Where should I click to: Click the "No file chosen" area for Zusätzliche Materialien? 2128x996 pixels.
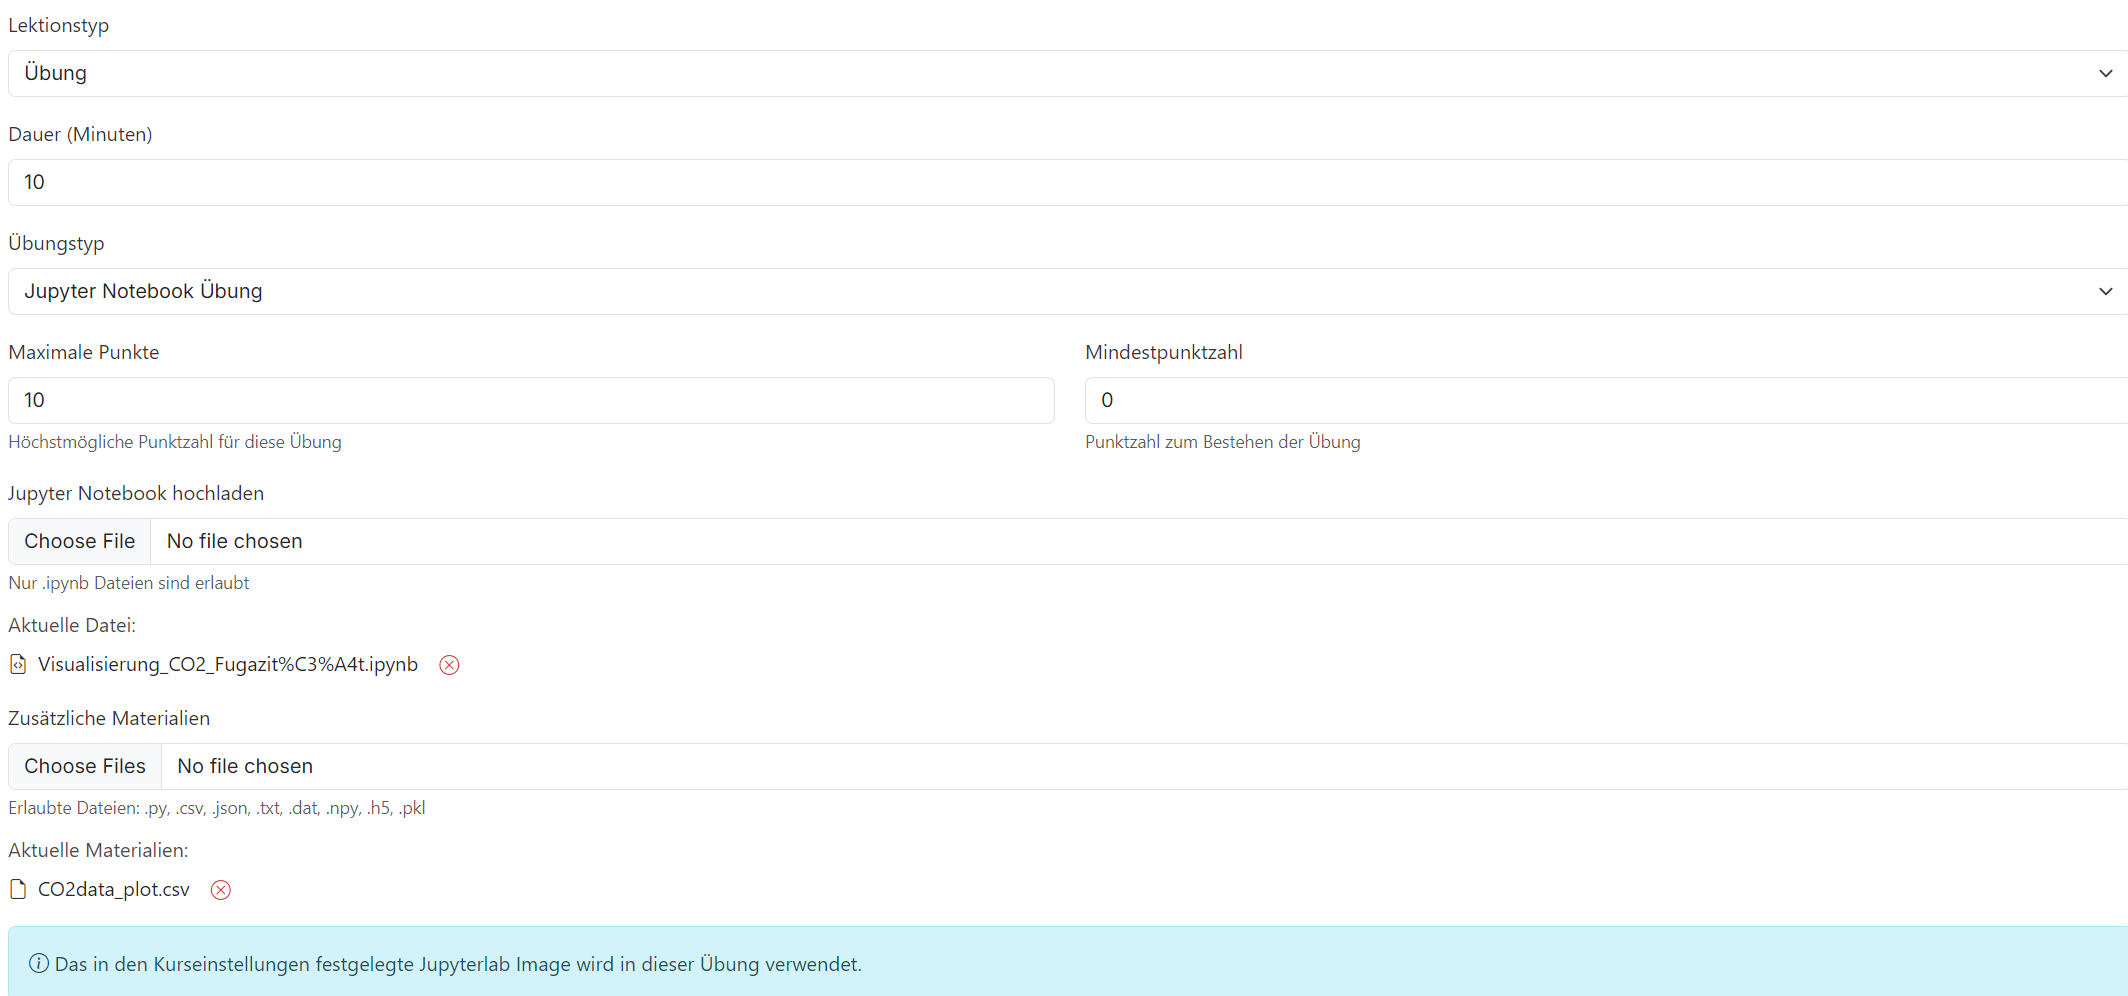[245, 767]
